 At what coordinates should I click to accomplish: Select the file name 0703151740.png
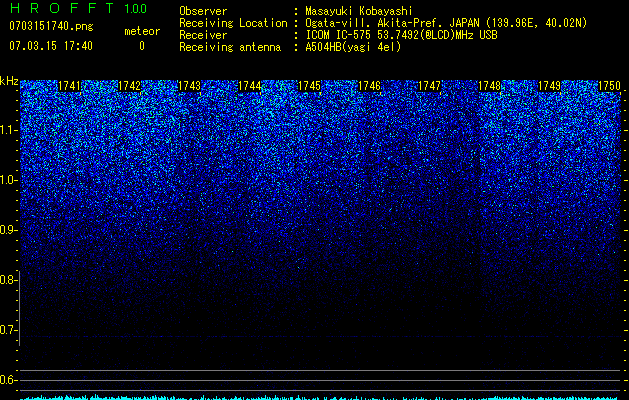pyautogui.click(x=51, y=26)
